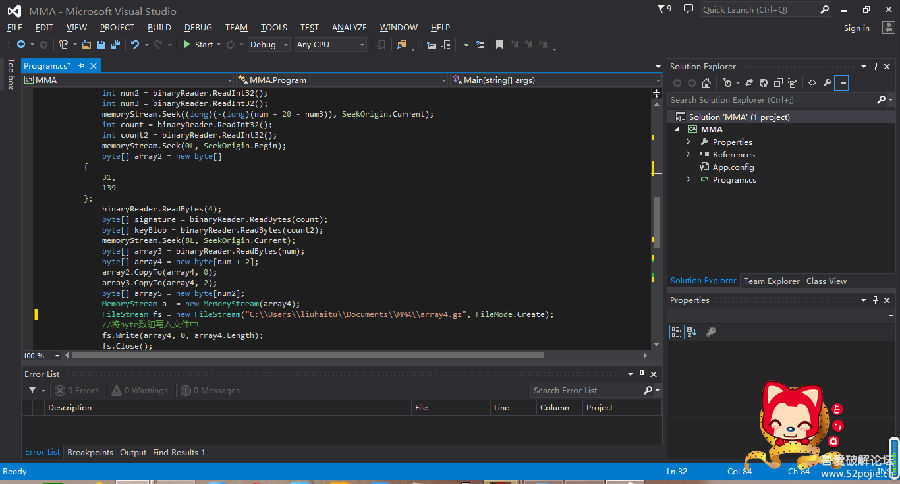
Task: Click the Save All toolbar icon
Action: pyautogui.click(x=113, y=45)
